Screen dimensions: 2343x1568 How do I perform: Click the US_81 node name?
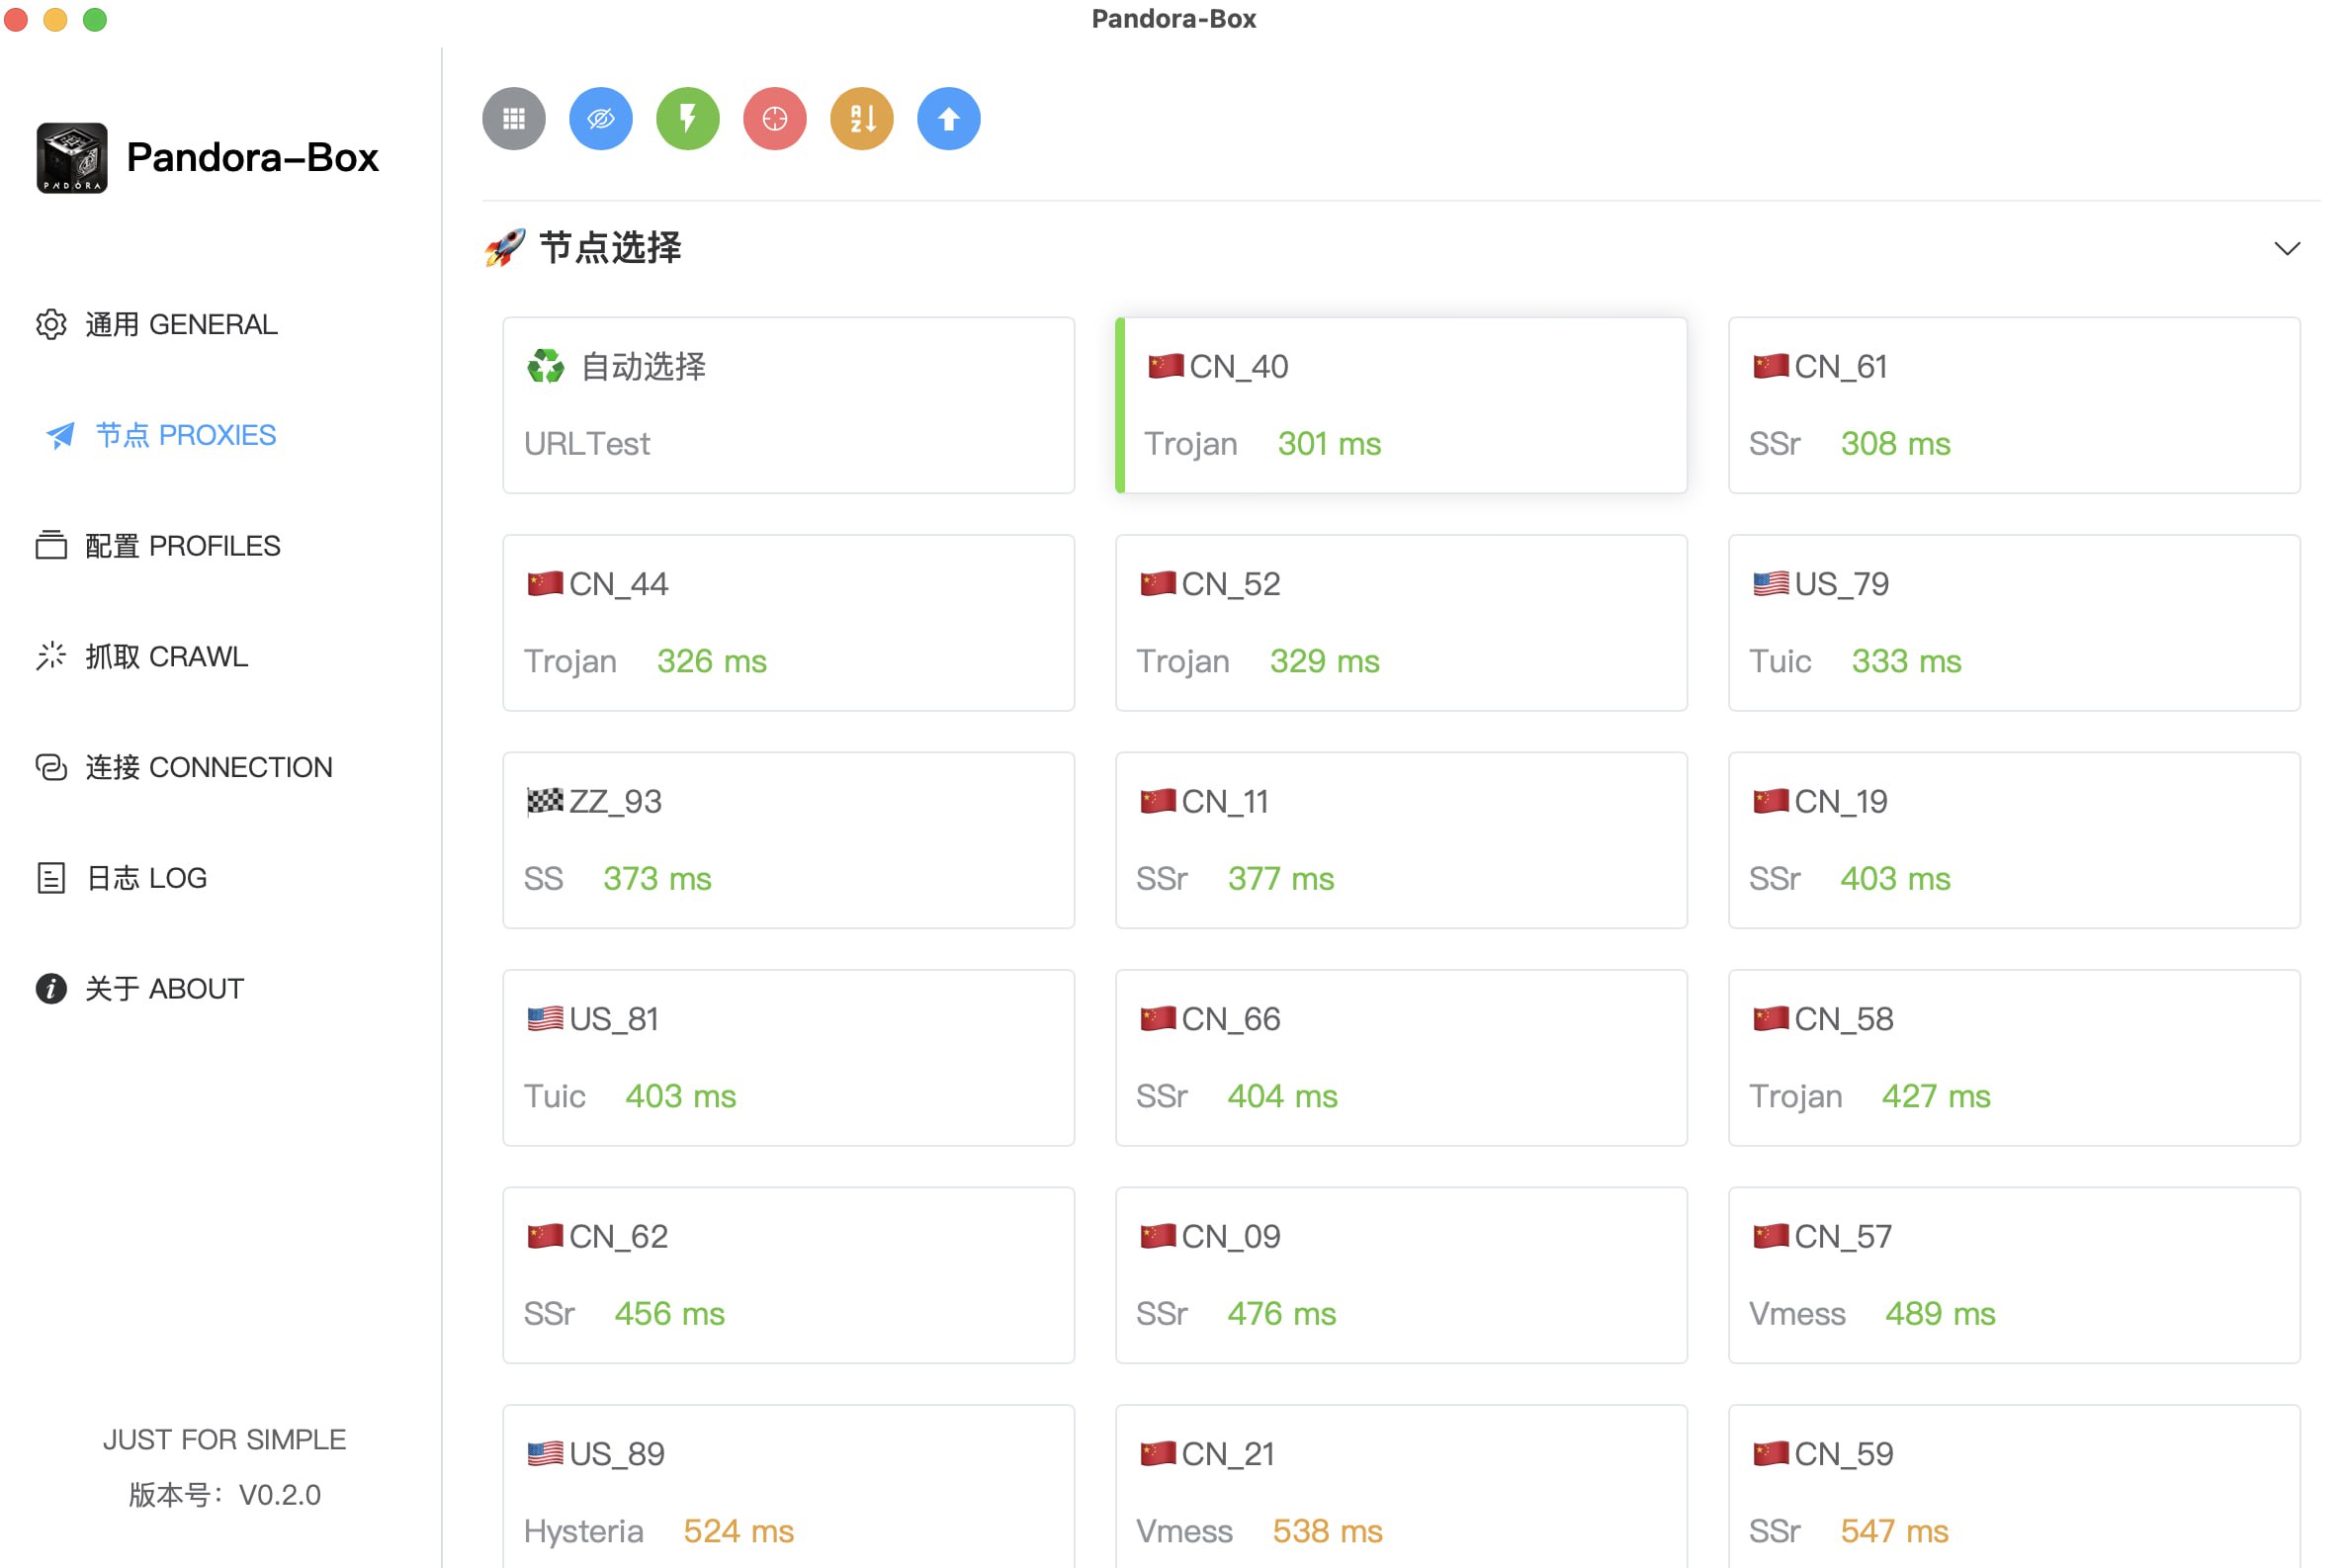pos(614,1019)
